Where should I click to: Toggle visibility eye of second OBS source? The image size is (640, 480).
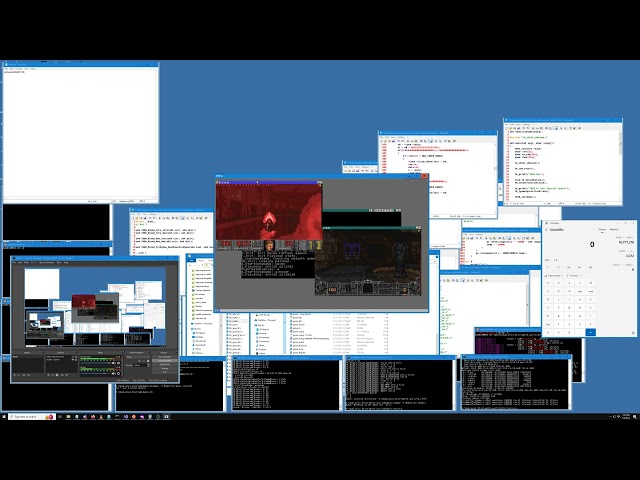point(73,360)
